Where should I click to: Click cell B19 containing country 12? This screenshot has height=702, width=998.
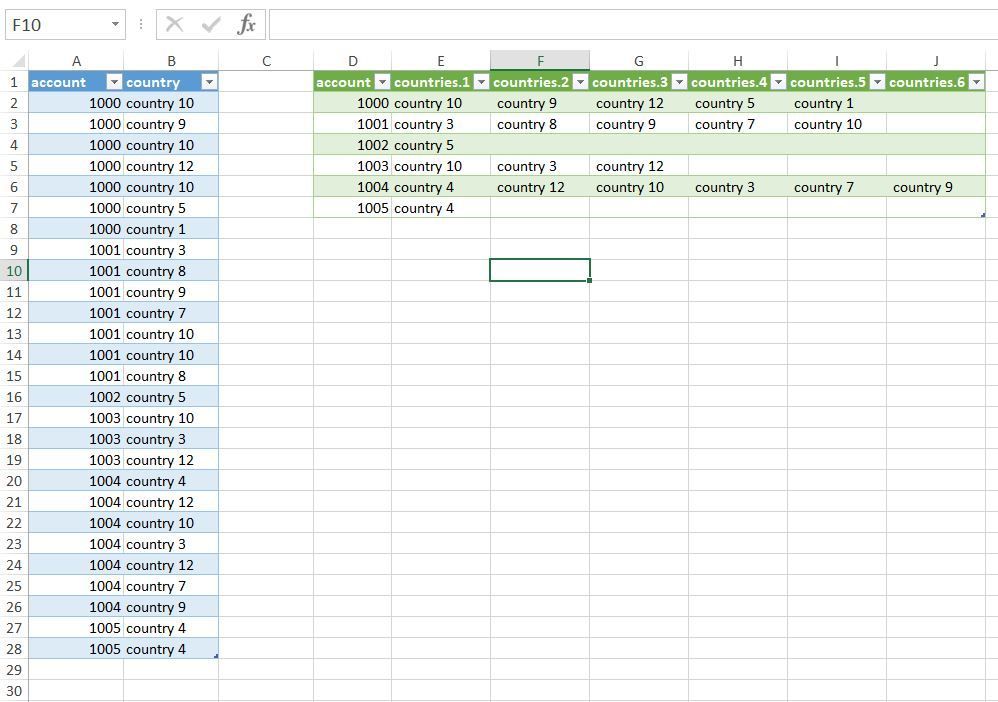click(171, 460)
